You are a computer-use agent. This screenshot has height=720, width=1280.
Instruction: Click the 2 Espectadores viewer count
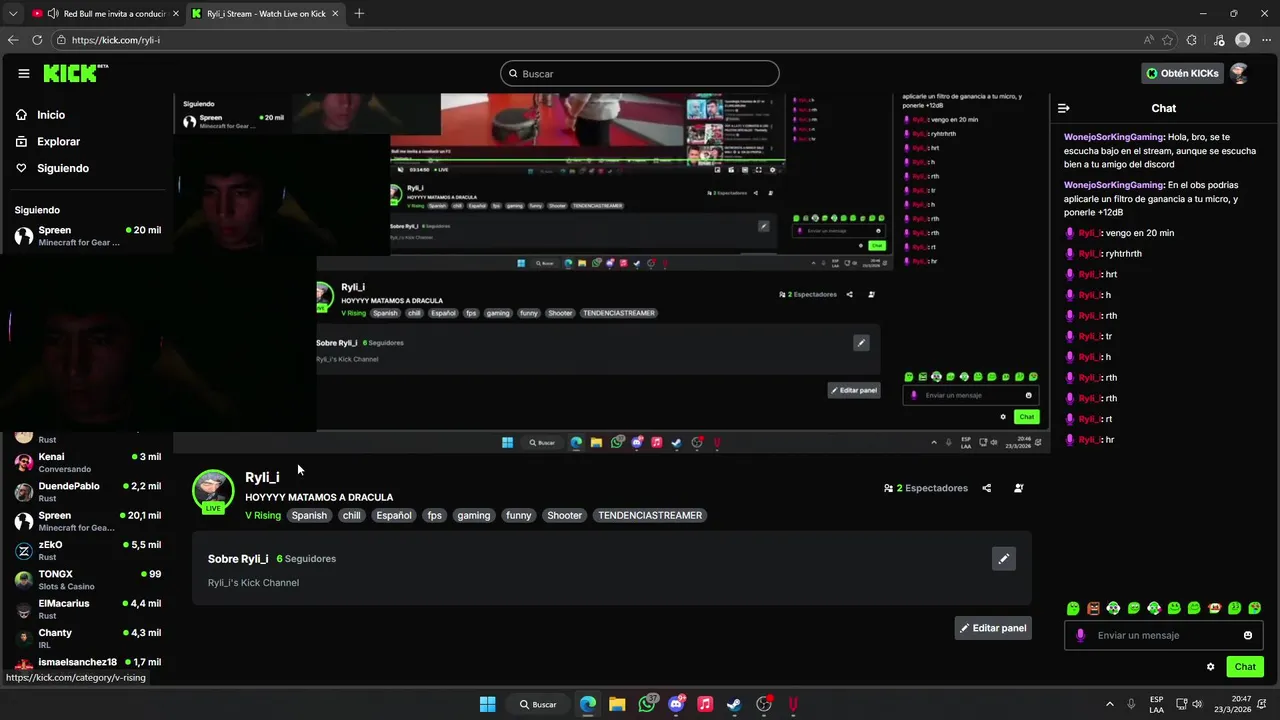point(926,488)
